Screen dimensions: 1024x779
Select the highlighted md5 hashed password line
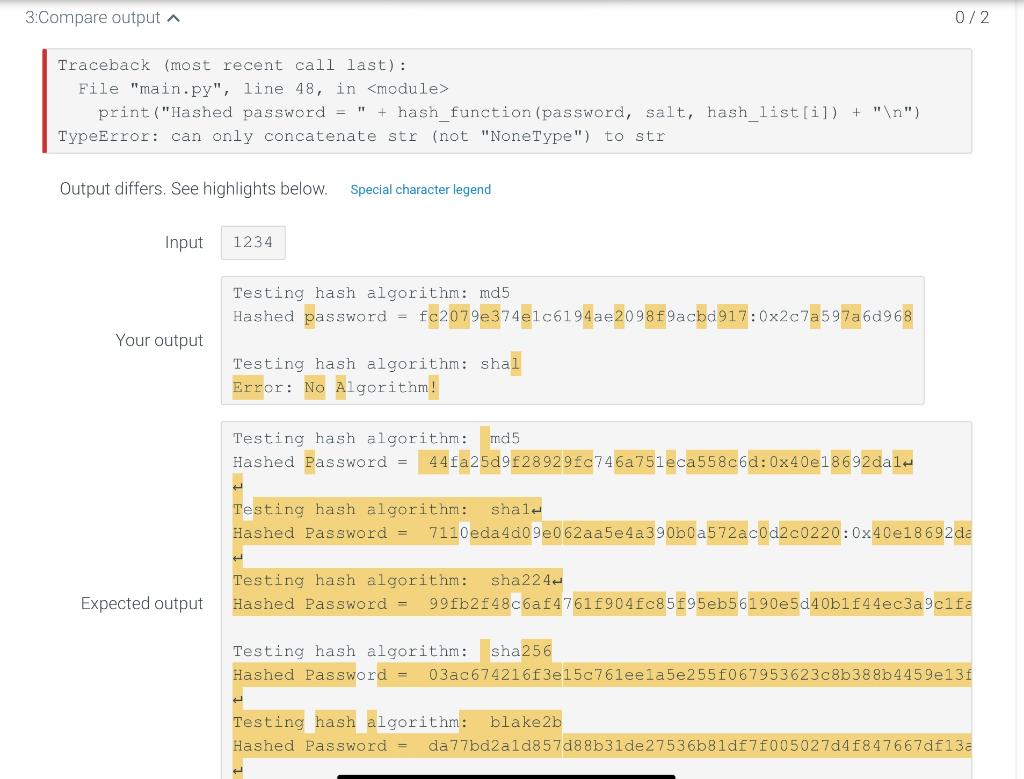click(570, 316)
